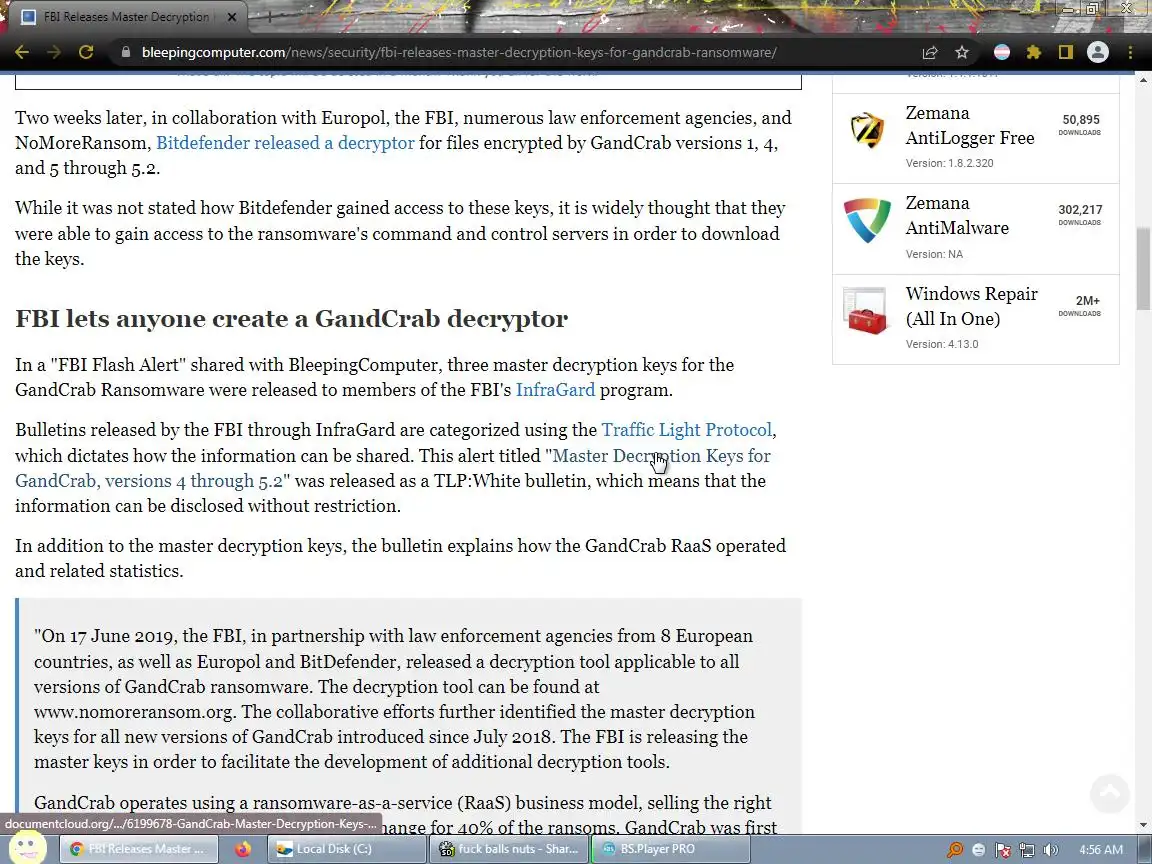1152x864 pixels.
Task: Close the FBI Releases Master Decryption tab
Action: [x=232, y=16]
